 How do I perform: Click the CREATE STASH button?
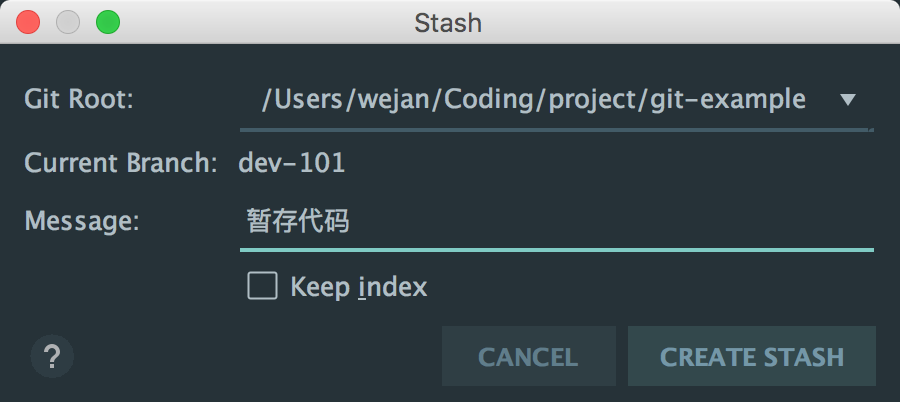(x=752, y=356)
